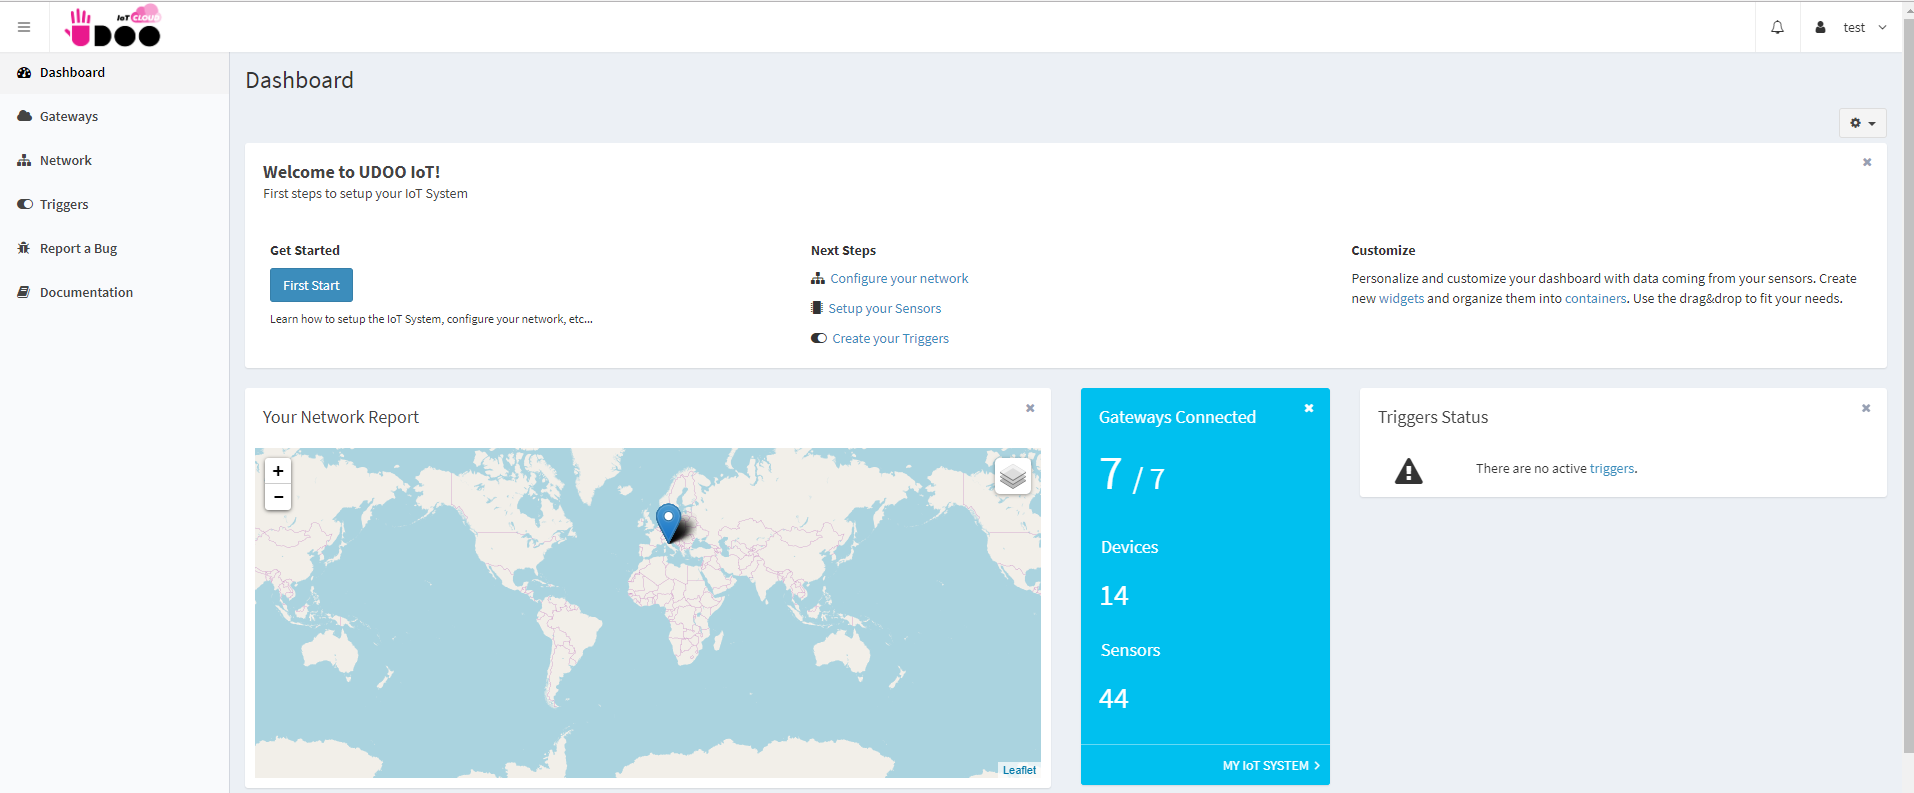Close the Welcome to UDOO IoT panel
This screenshot has width=1914, height=793.
1867,162
